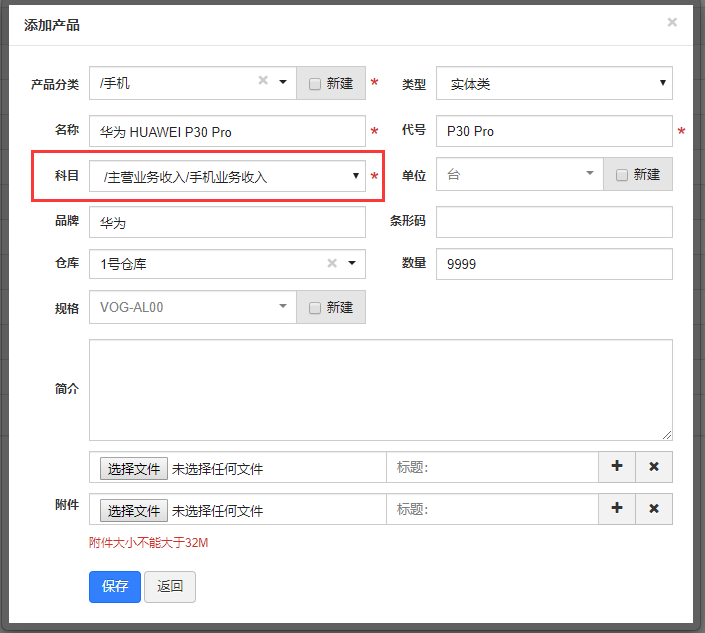This screenshot has width=705, height=633.
Task: Expand the 科目 dropdown 主营业务收入/手机业务收入
Action: [227, 176]
